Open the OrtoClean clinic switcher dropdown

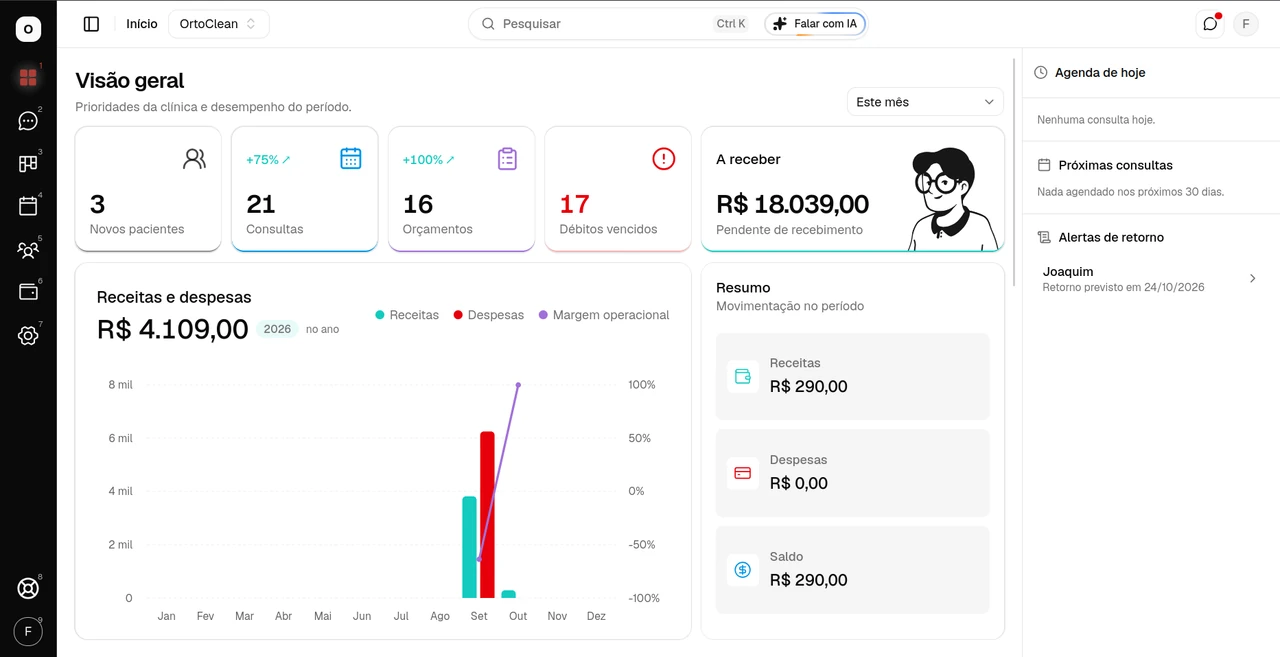pos(219,24)
